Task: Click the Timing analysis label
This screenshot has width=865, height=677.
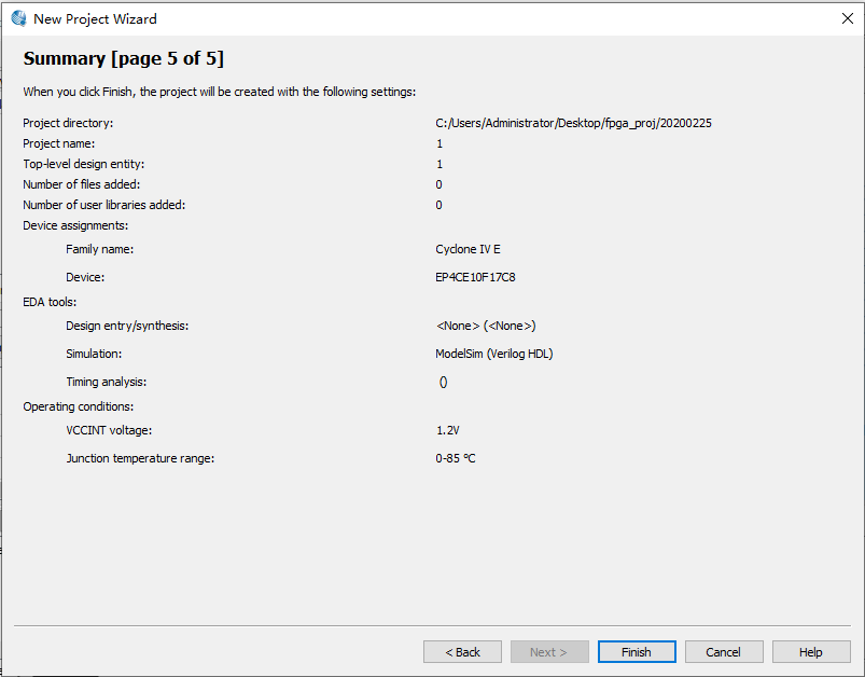Action: [x=106, y=382]
